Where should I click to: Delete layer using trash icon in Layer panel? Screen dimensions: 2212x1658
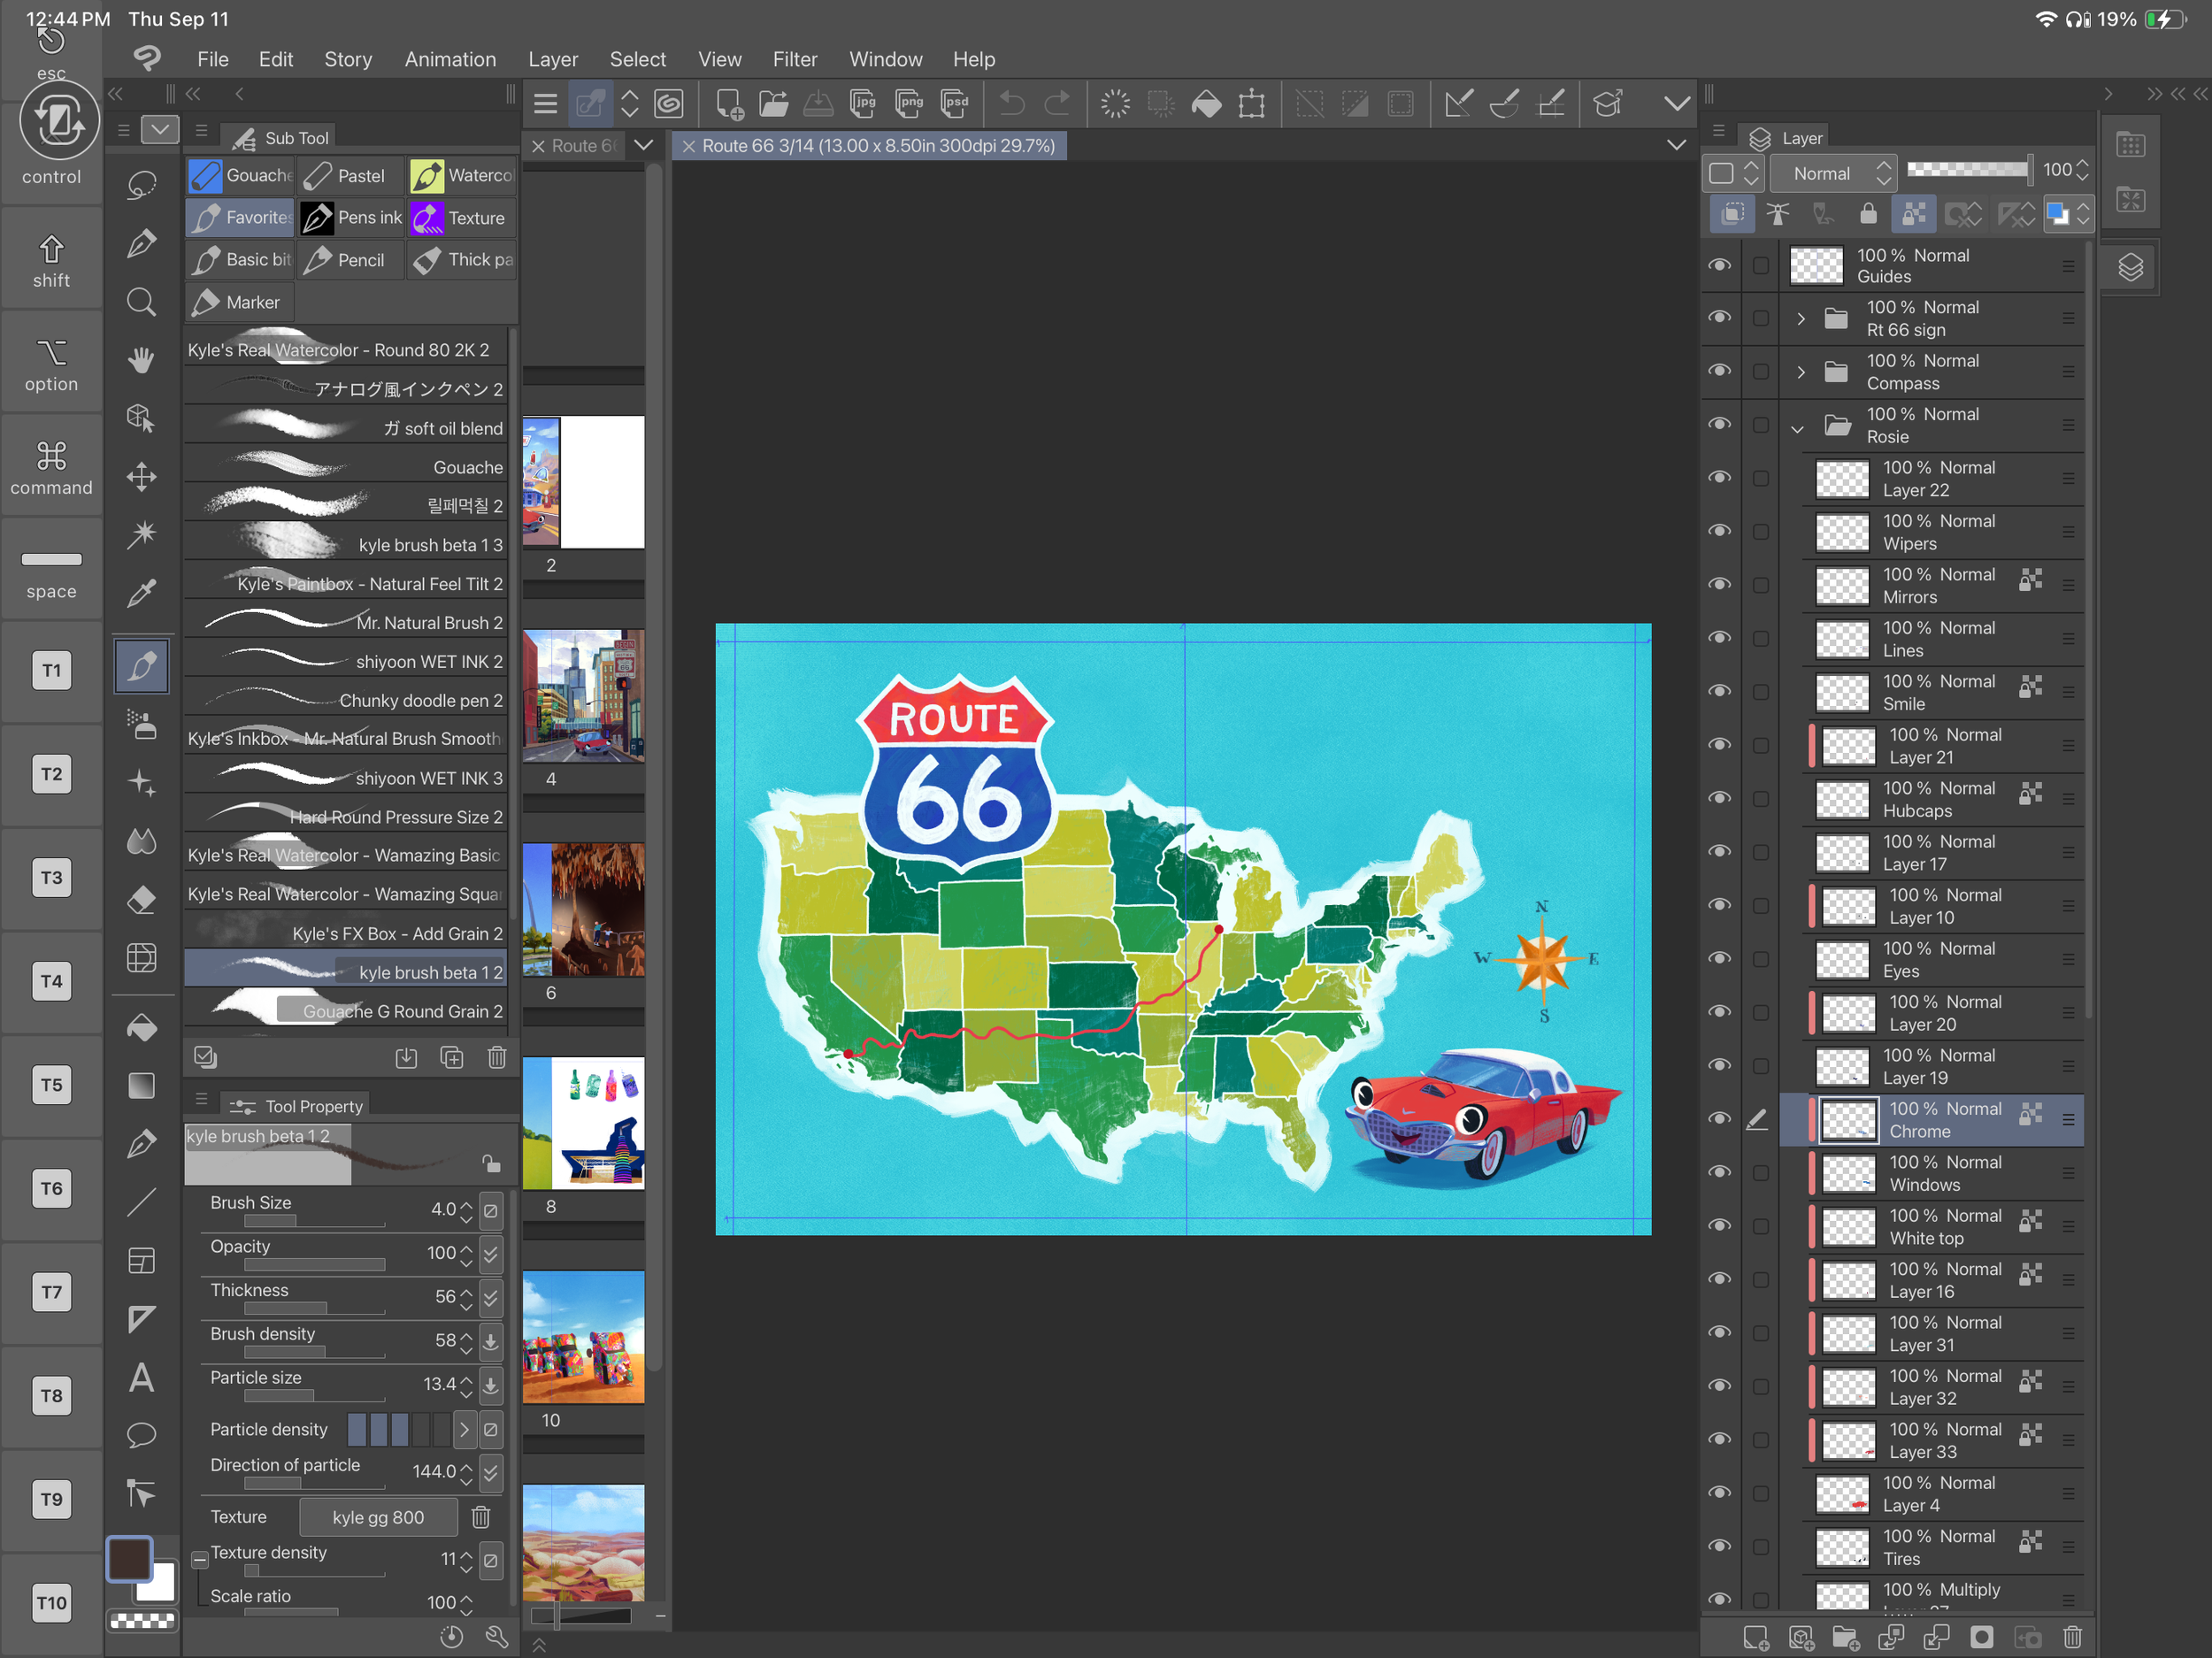tap(2072, 1637)
